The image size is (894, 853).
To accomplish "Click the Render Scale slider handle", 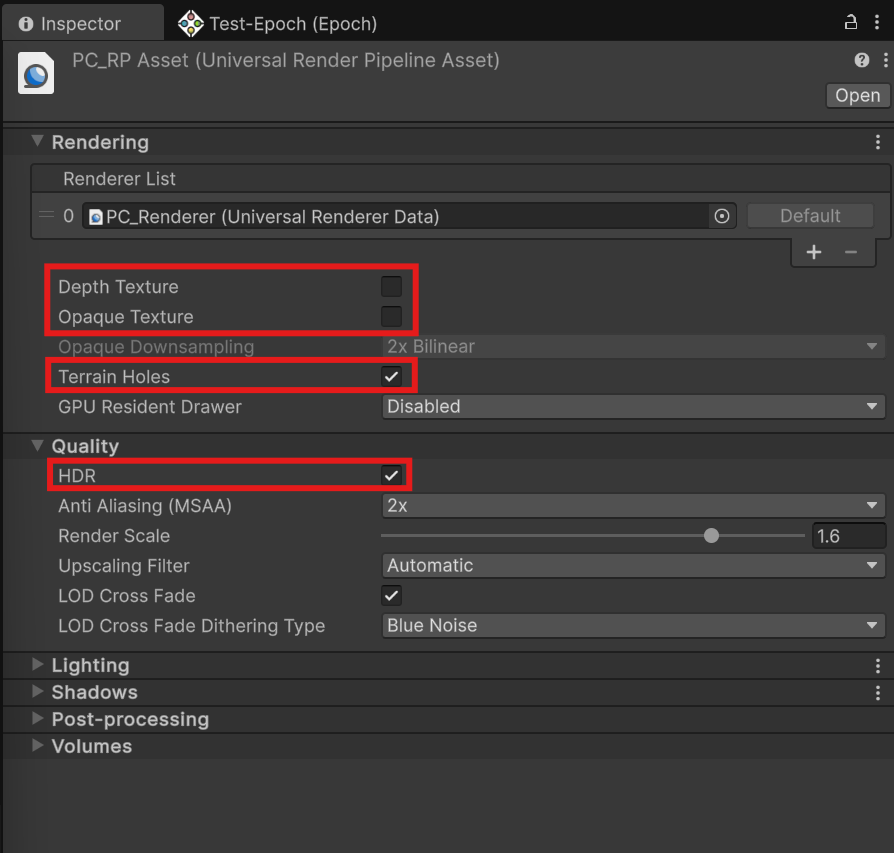I will (711, 535).
